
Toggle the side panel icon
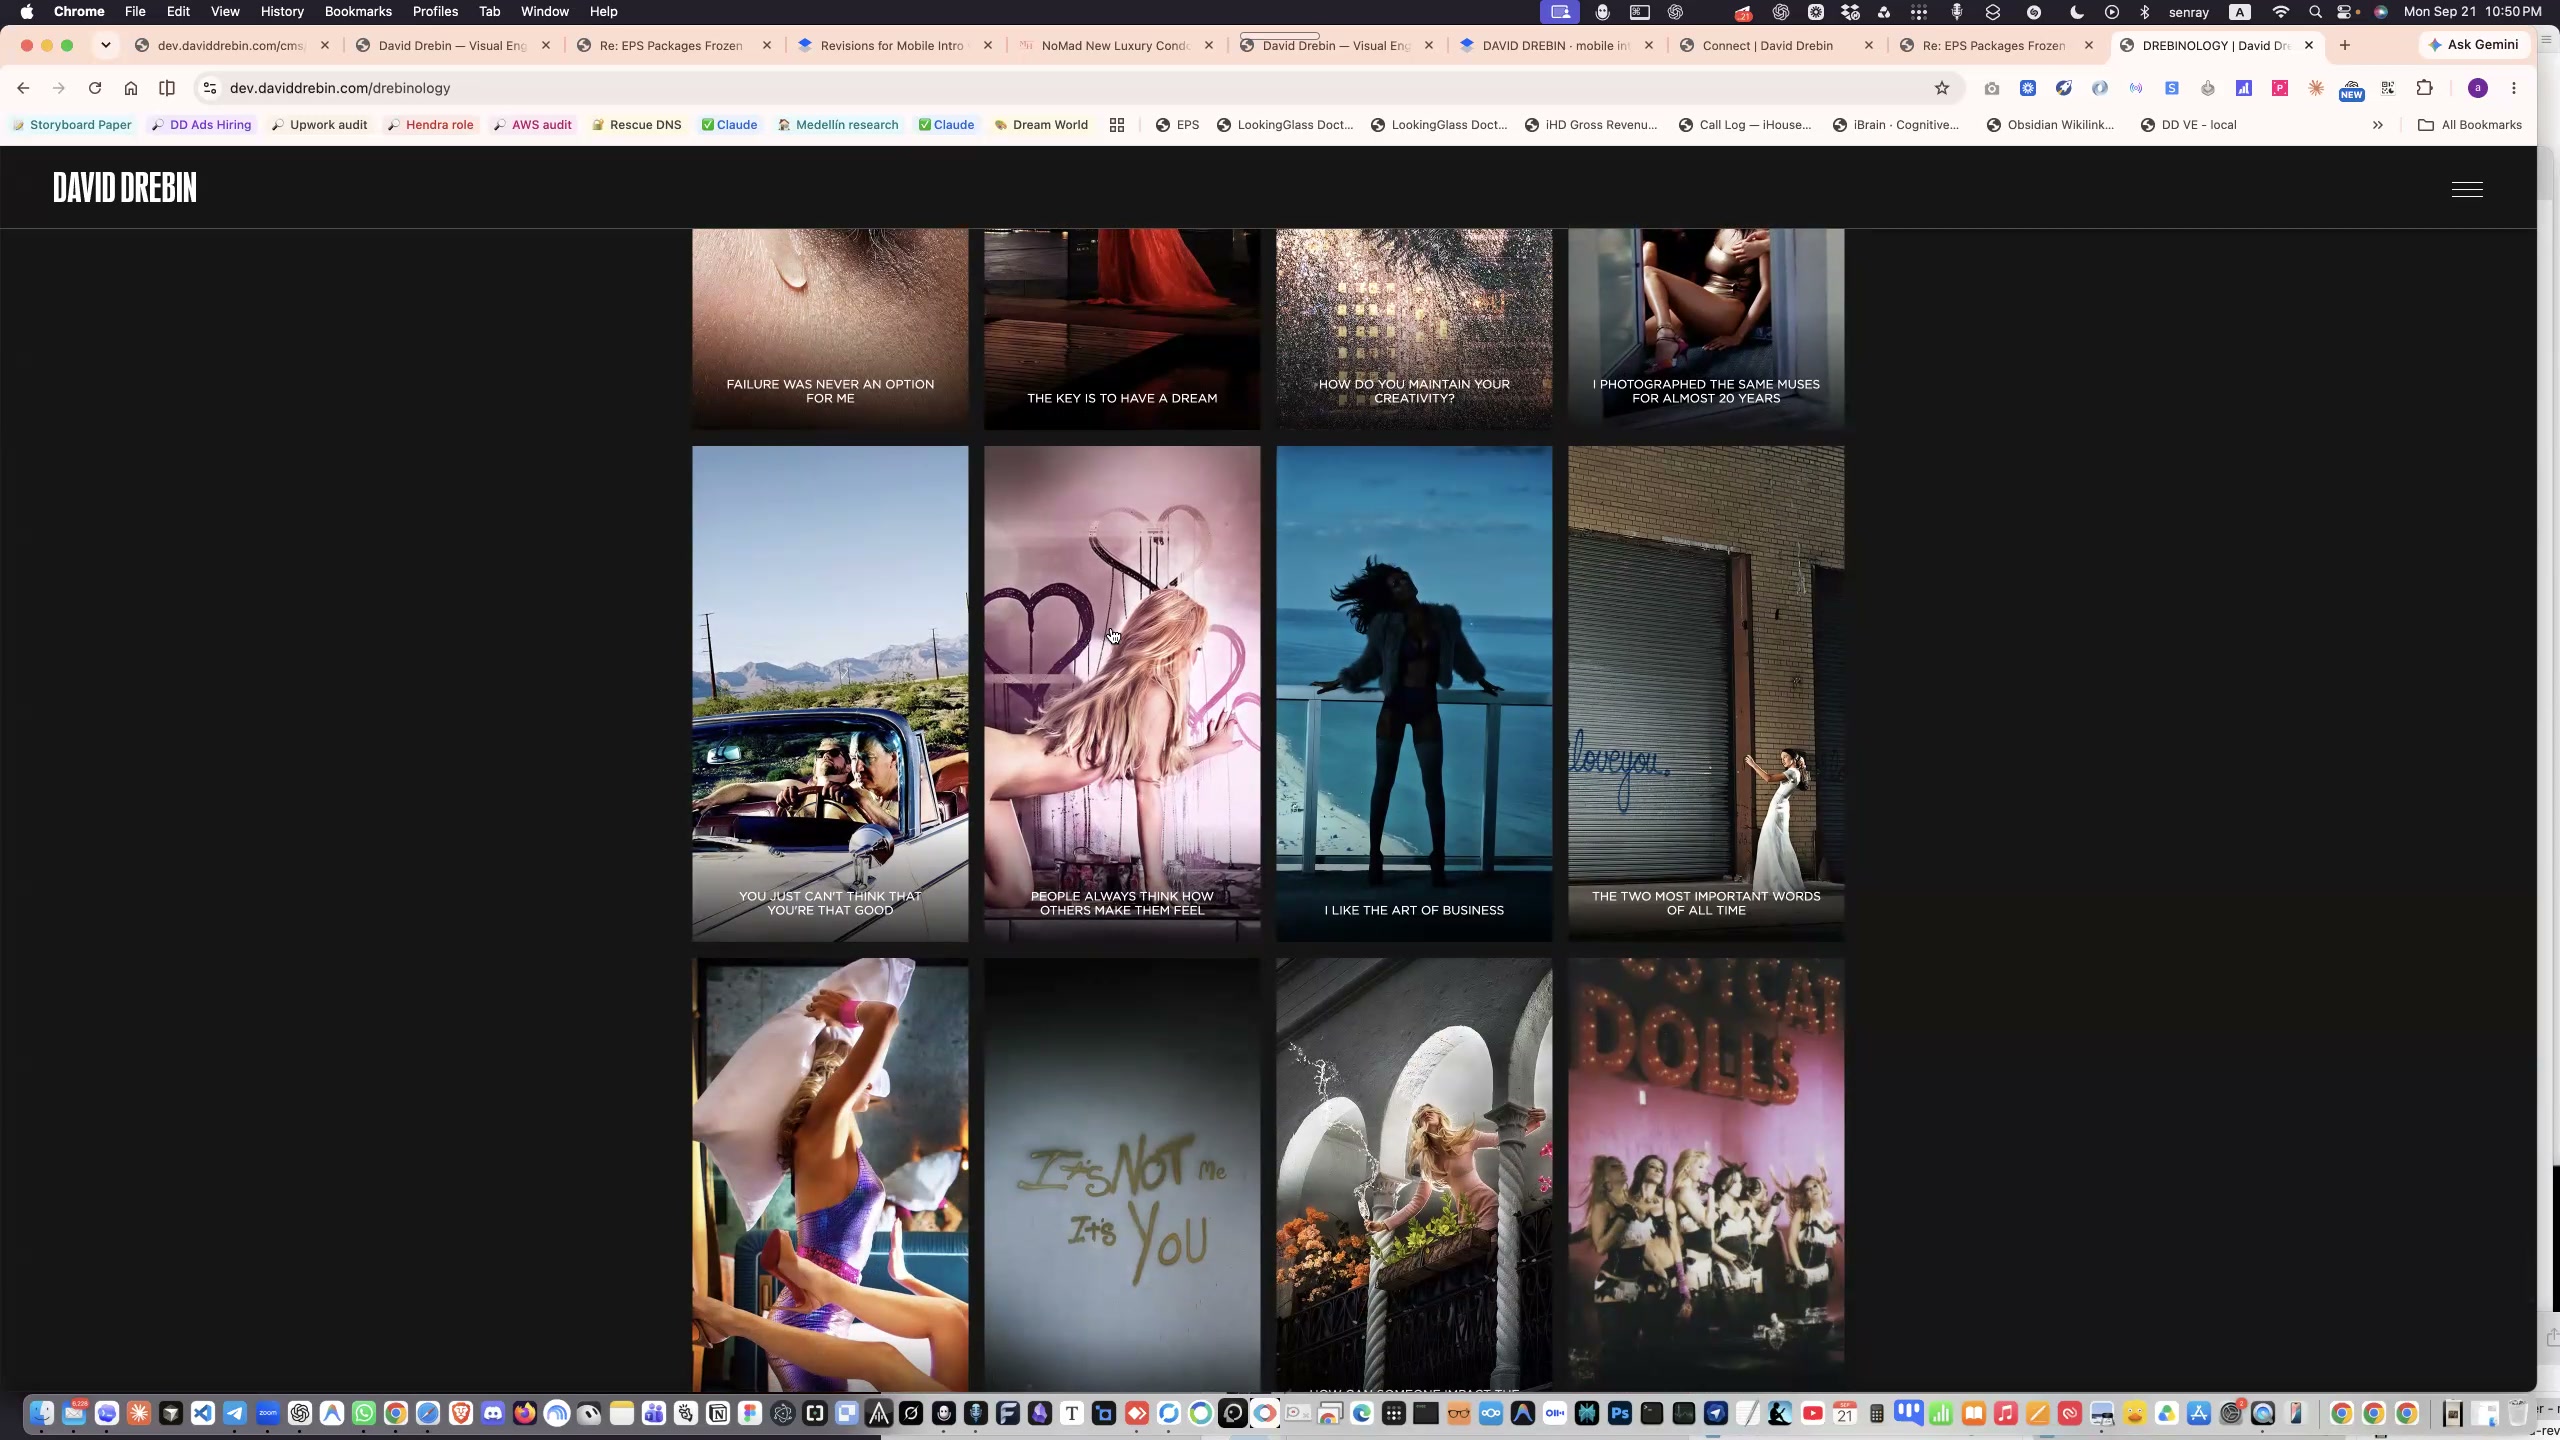pyautogui.click(x=167, y=88)
